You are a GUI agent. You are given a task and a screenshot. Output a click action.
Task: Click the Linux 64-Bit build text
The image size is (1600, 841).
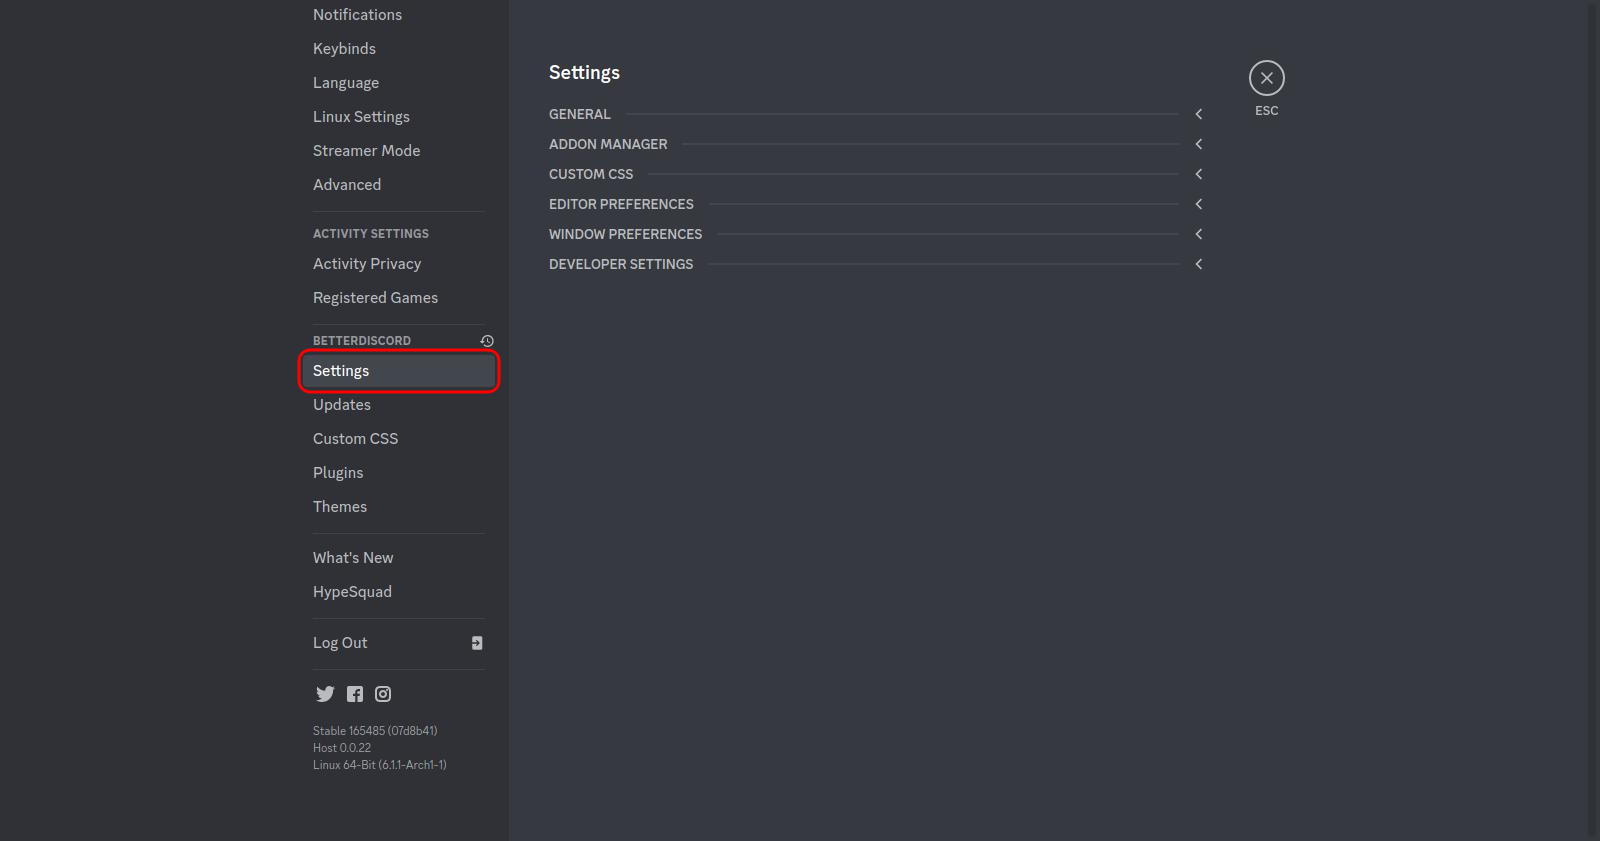[380, 765]
